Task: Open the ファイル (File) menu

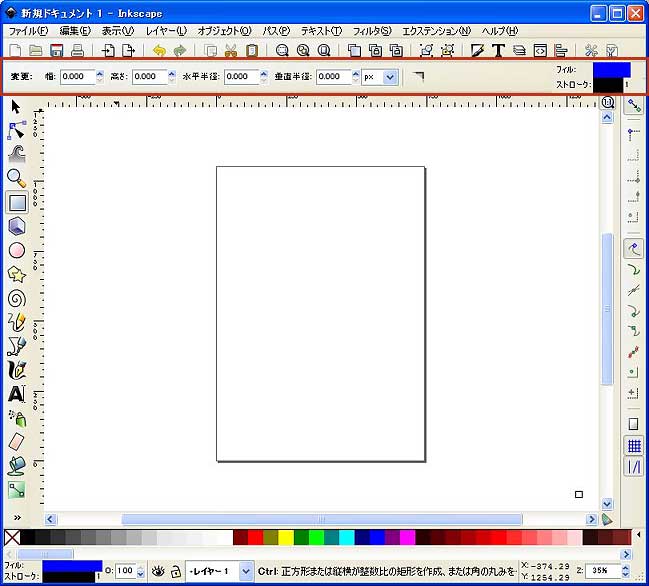Action: point(28,31)
